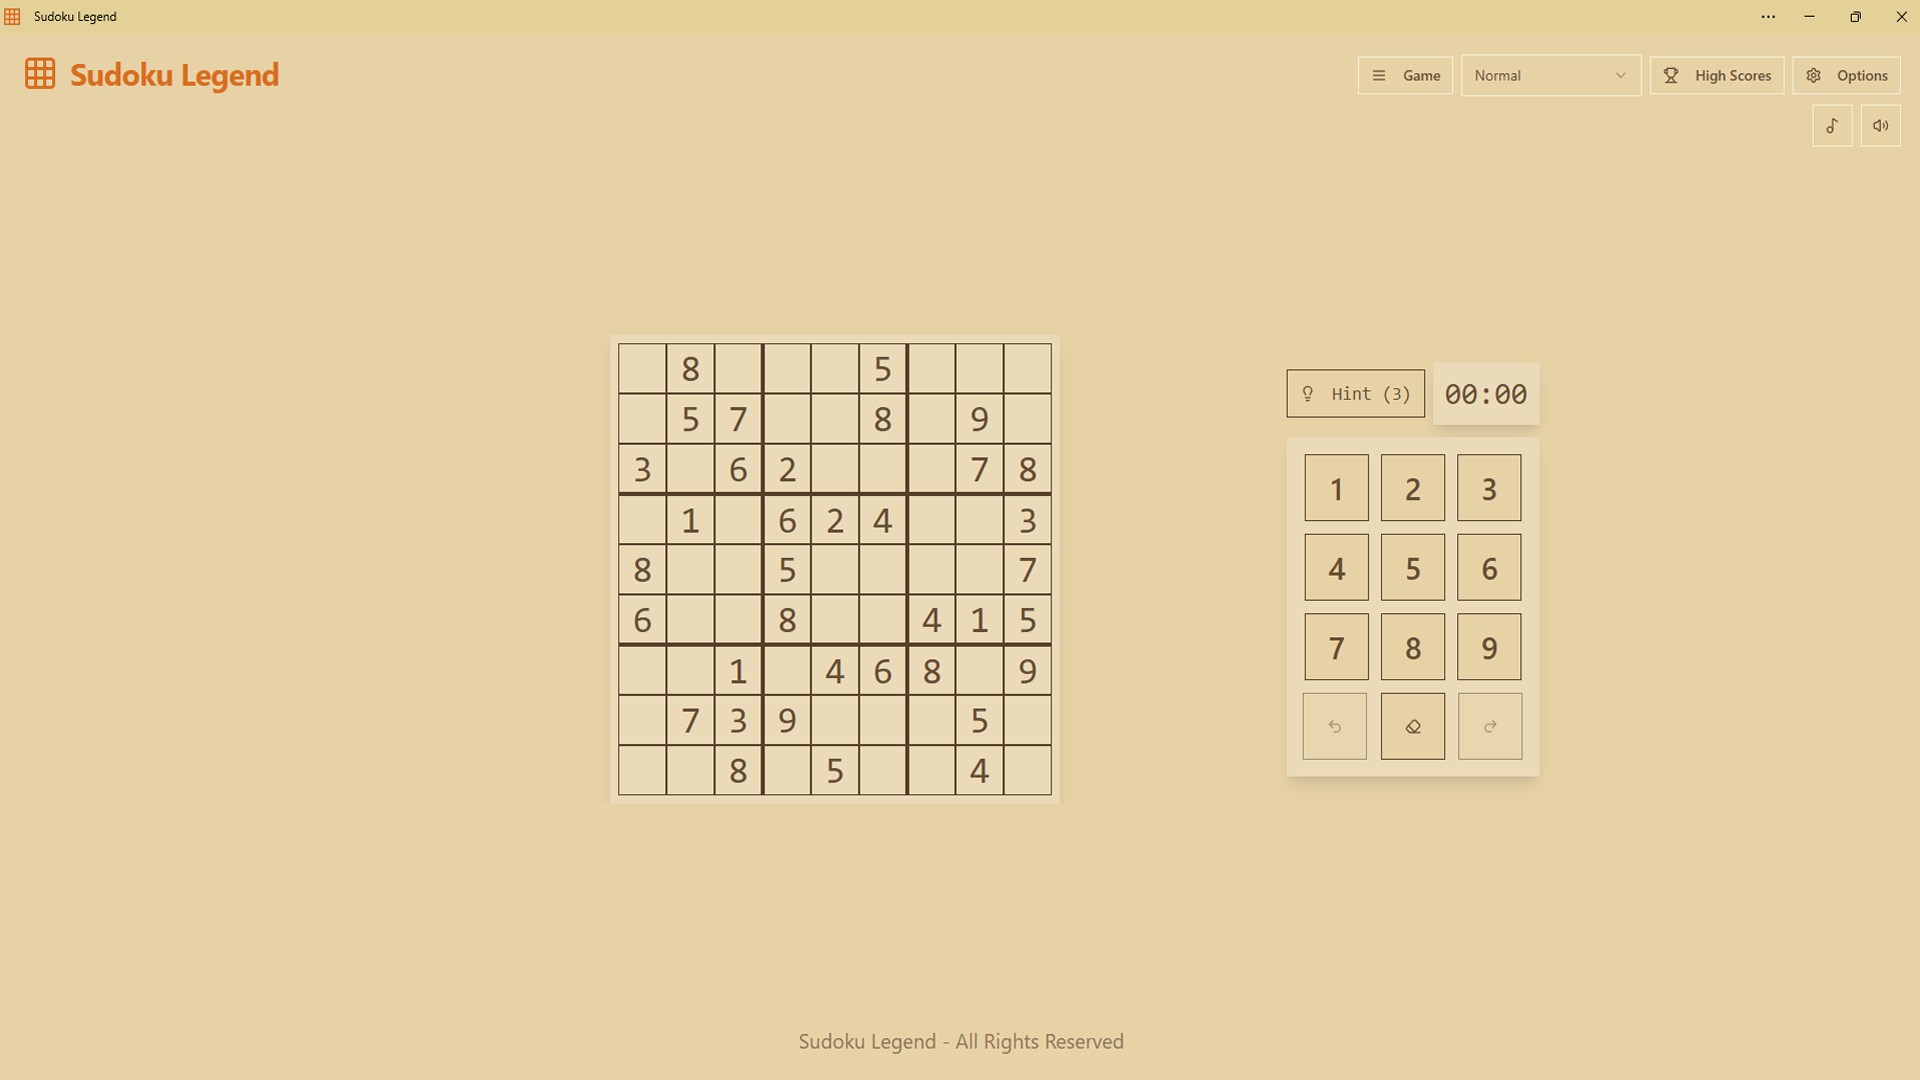
Task: Open the Game hamburger menu
Action: (x=1405, y=76)
